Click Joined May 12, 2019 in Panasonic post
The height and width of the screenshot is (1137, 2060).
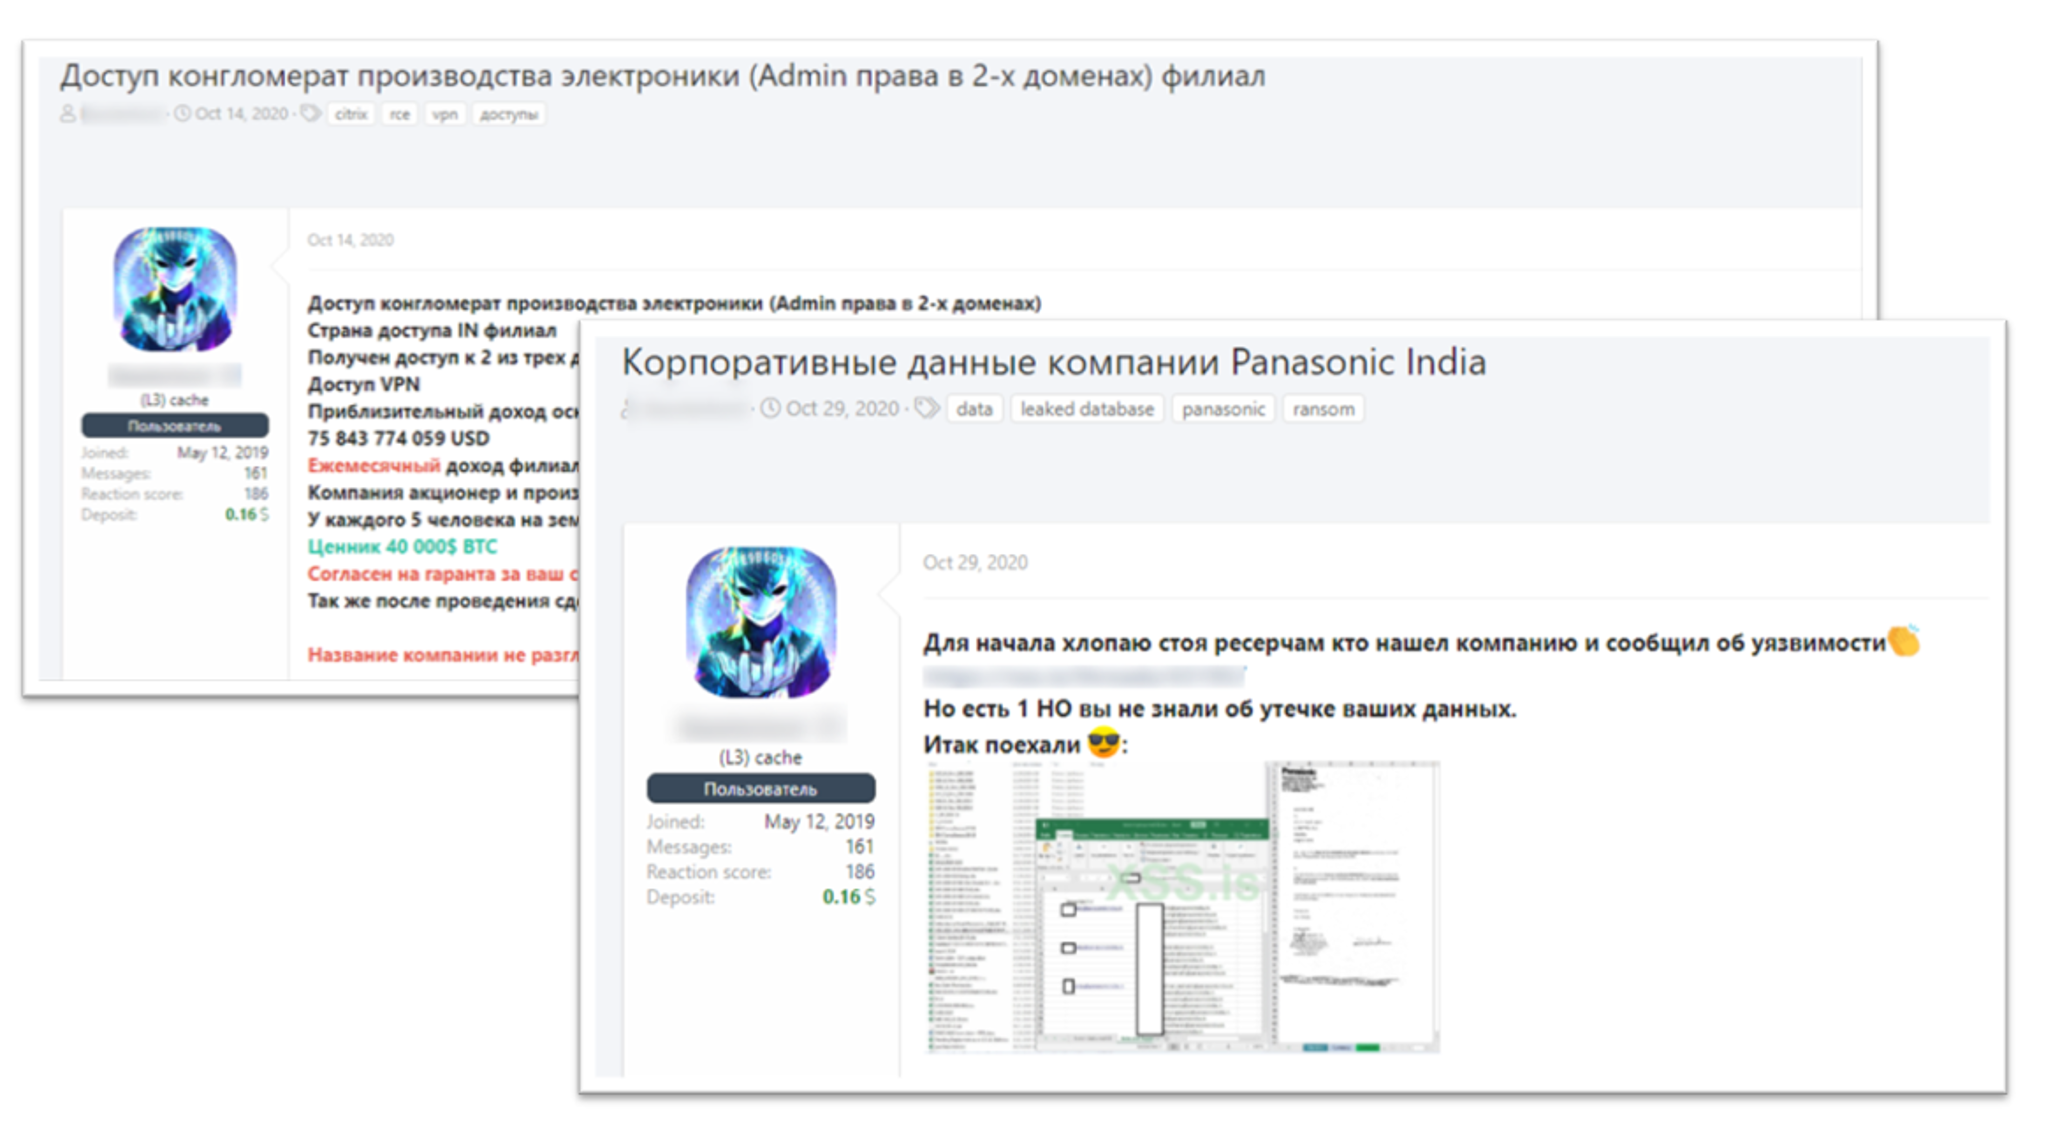761,822
